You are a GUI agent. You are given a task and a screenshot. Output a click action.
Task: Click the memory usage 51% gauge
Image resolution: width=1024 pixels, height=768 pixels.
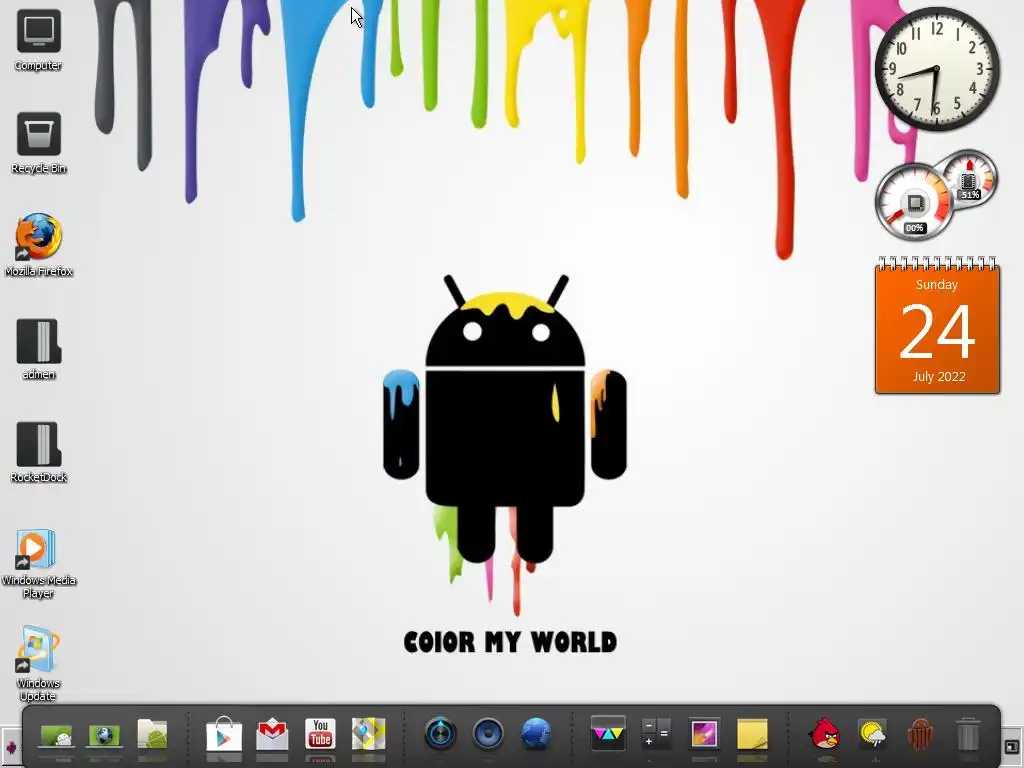969,179
